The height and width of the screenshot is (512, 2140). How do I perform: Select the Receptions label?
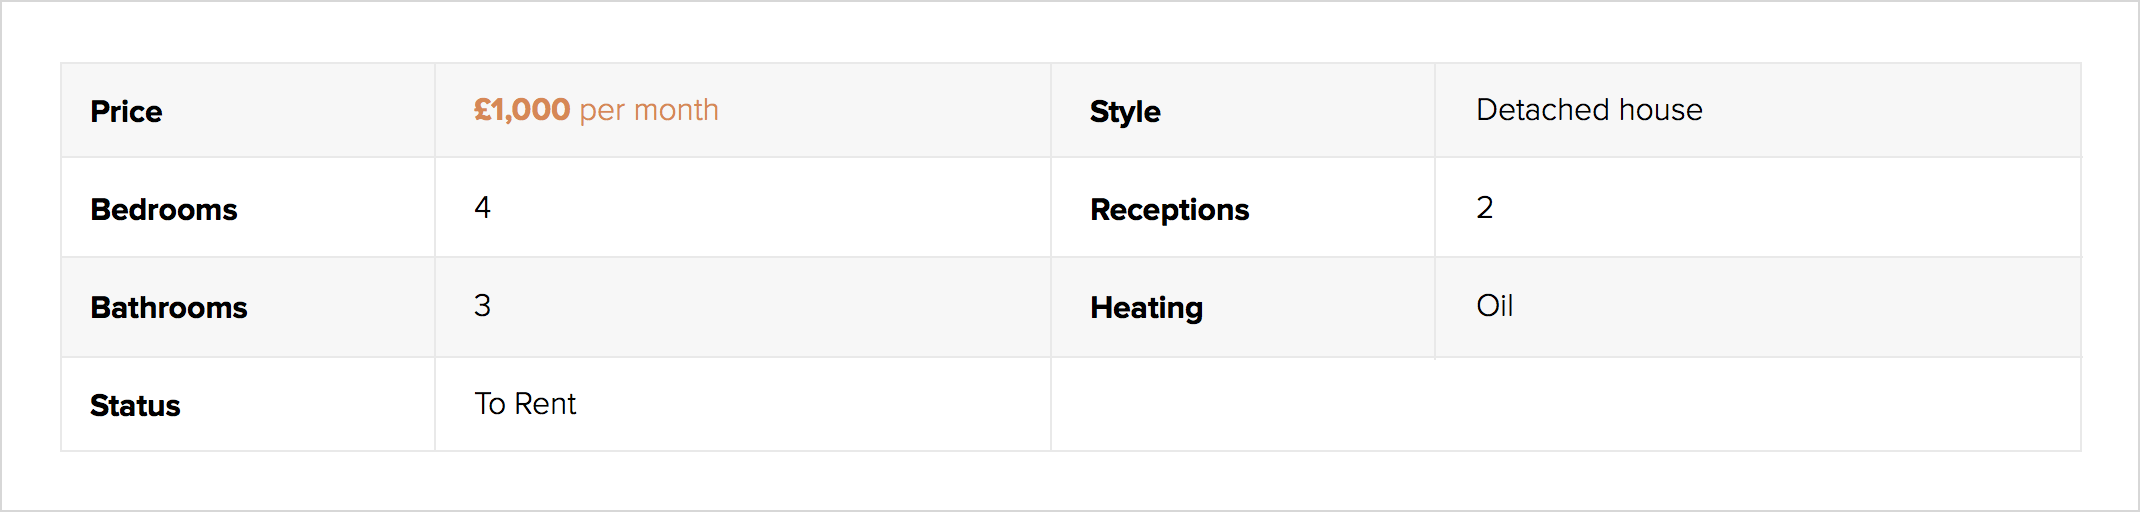(1169, 209)
